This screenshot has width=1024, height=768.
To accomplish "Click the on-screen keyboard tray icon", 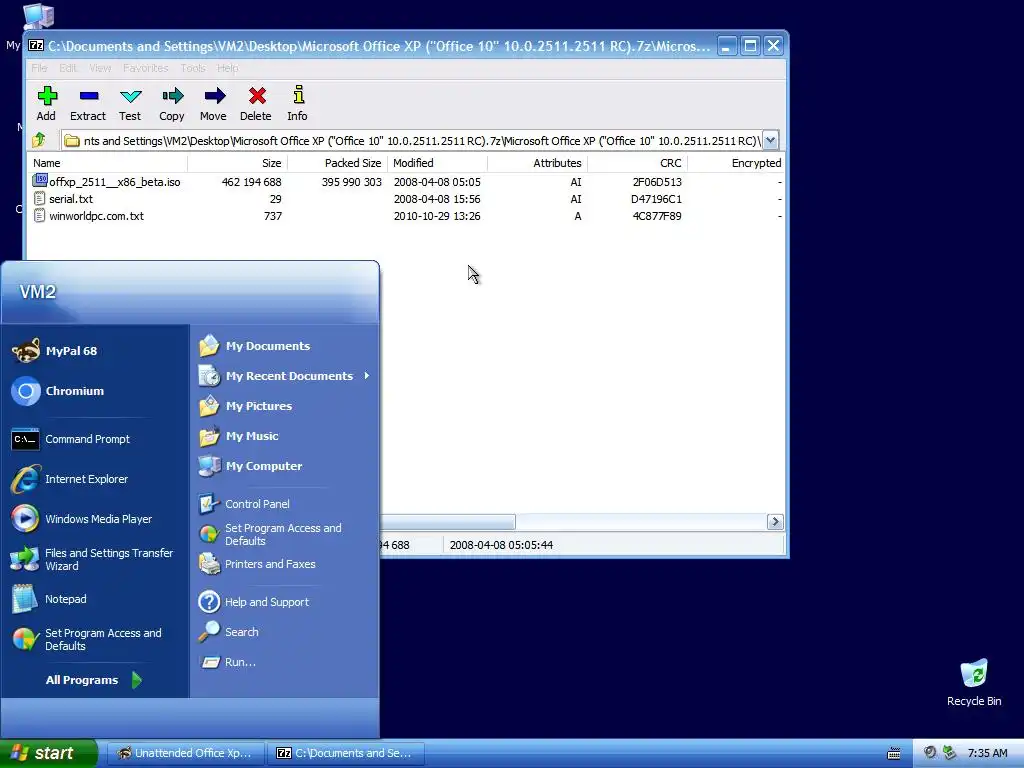I will [x=894, y=754].
